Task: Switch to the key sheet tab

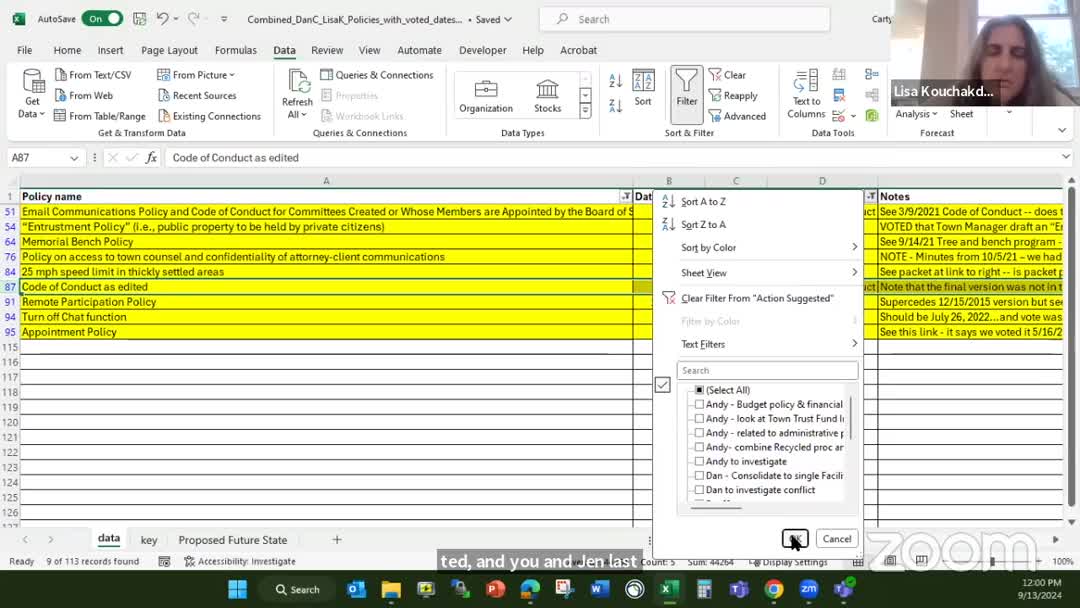Action: [149, 540]
